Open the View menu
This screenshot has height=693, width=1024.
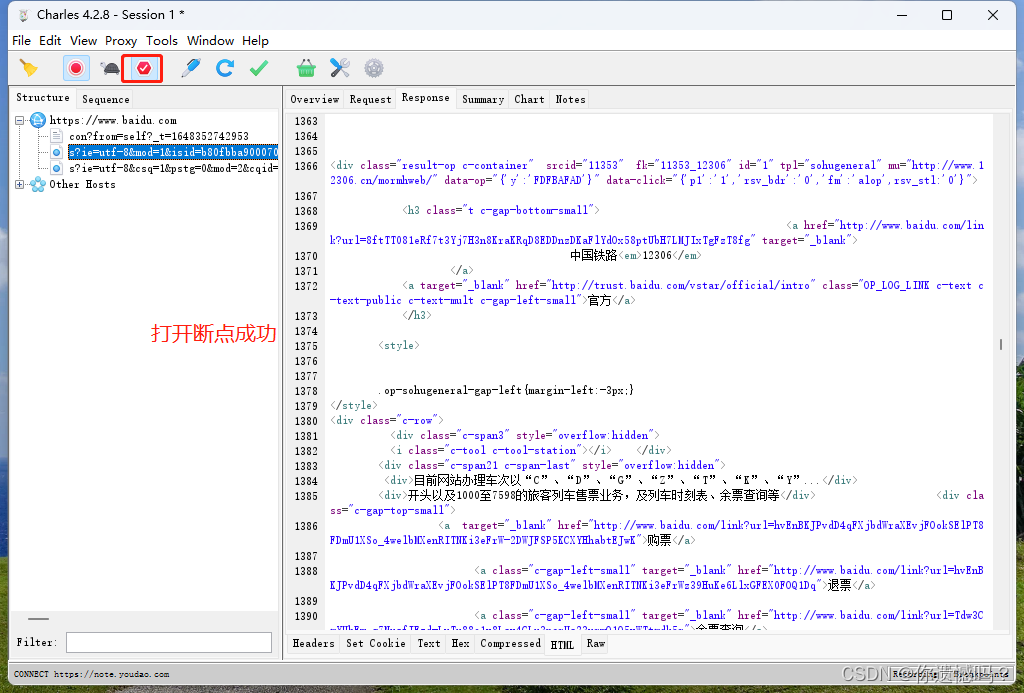[84, 40]
